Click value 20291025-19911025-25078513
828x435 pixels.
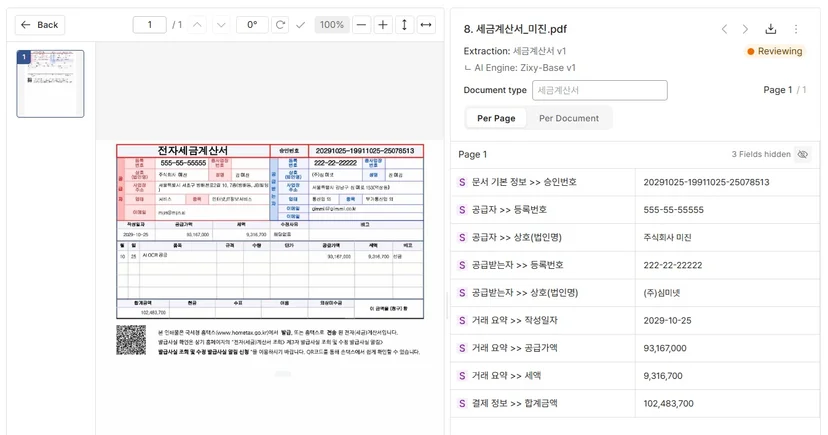(706, 182)
